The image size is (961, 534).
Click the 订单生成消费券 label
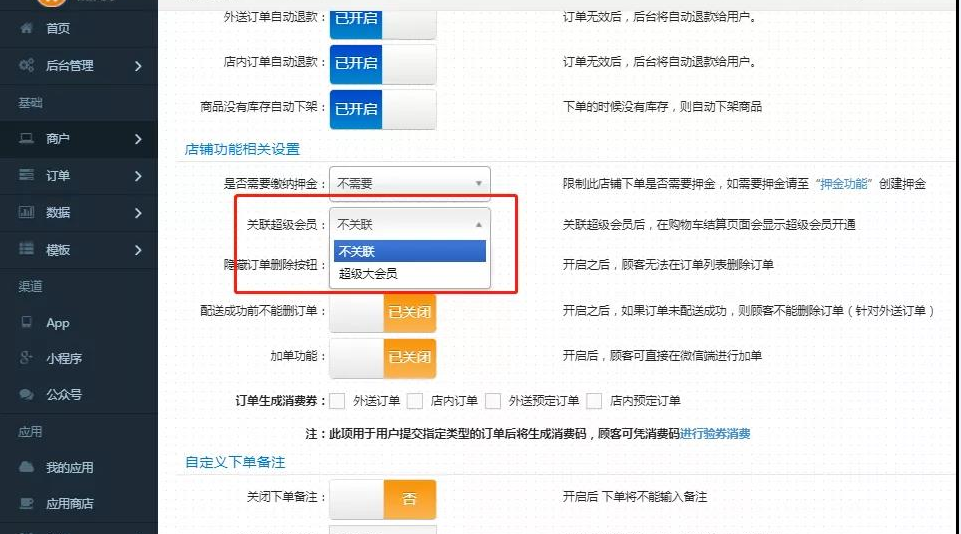click(x=280, y=401)
